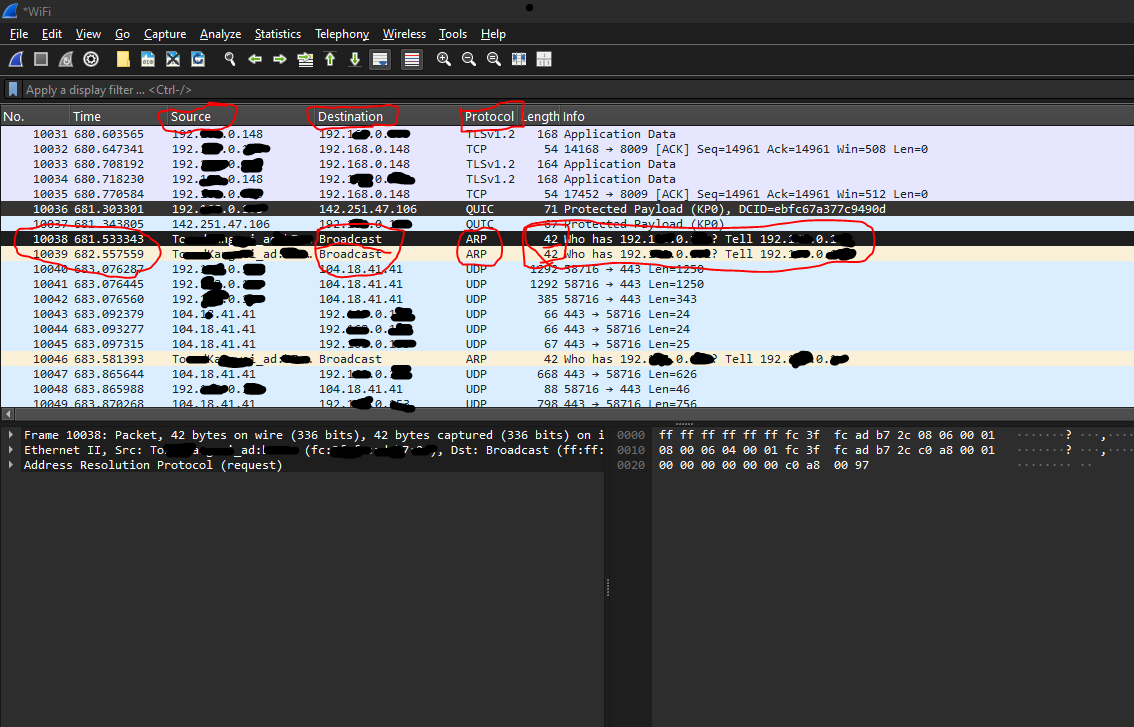Restart the current capture
Viewport: 1134px width, 727px height.
click(x=66, y=59)
